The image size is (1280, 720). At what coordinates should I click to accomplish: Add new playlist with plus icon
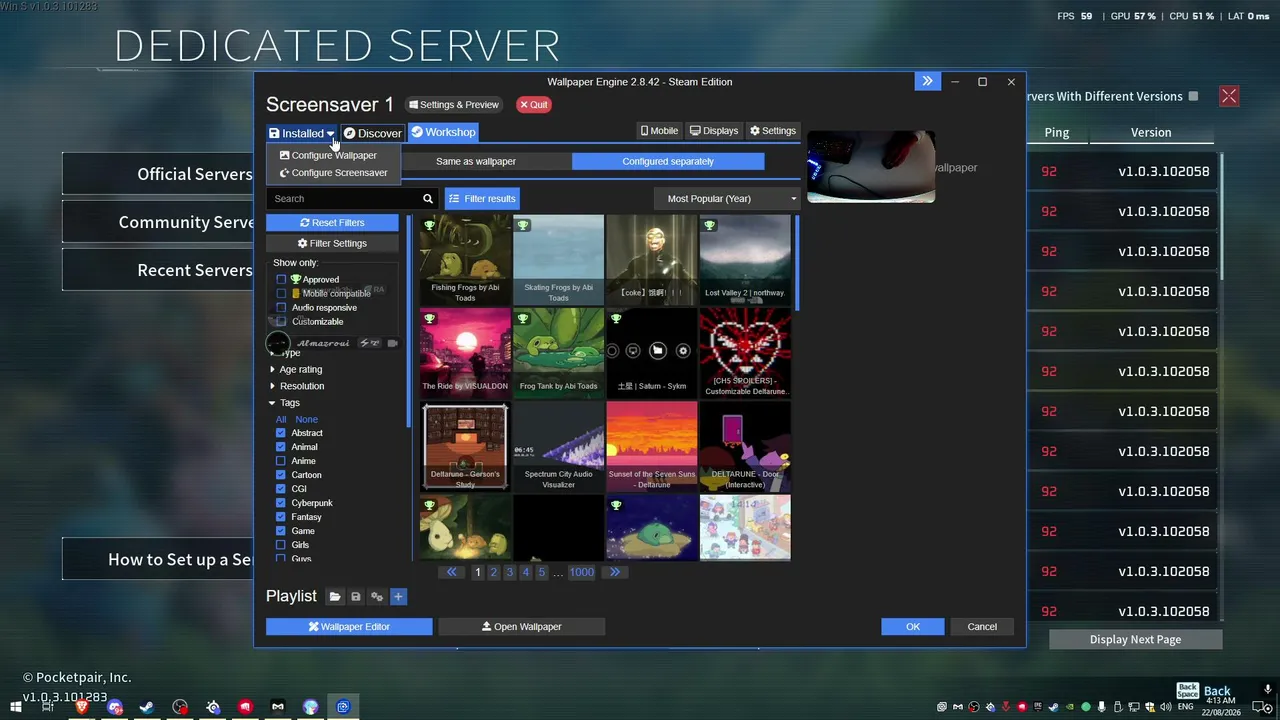398,597
